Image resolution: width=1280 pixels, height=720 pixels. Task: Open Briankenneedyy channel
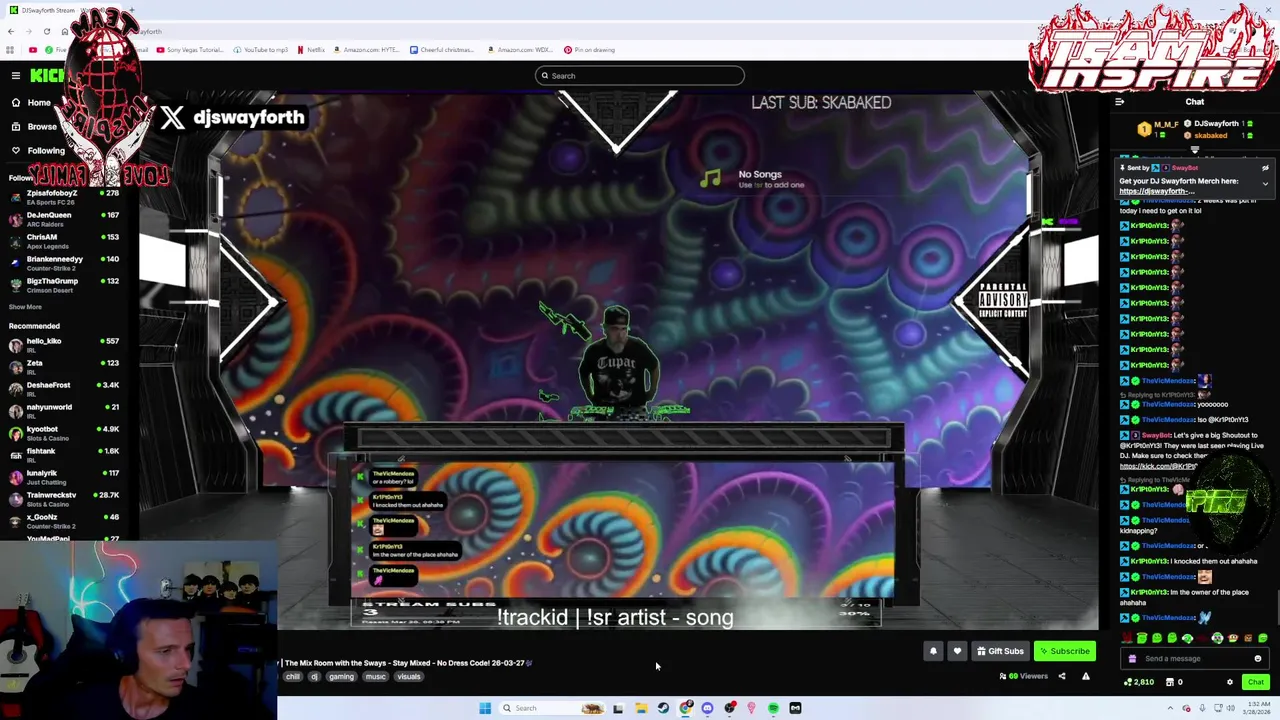pyautogui.click(x=65, y=263)
